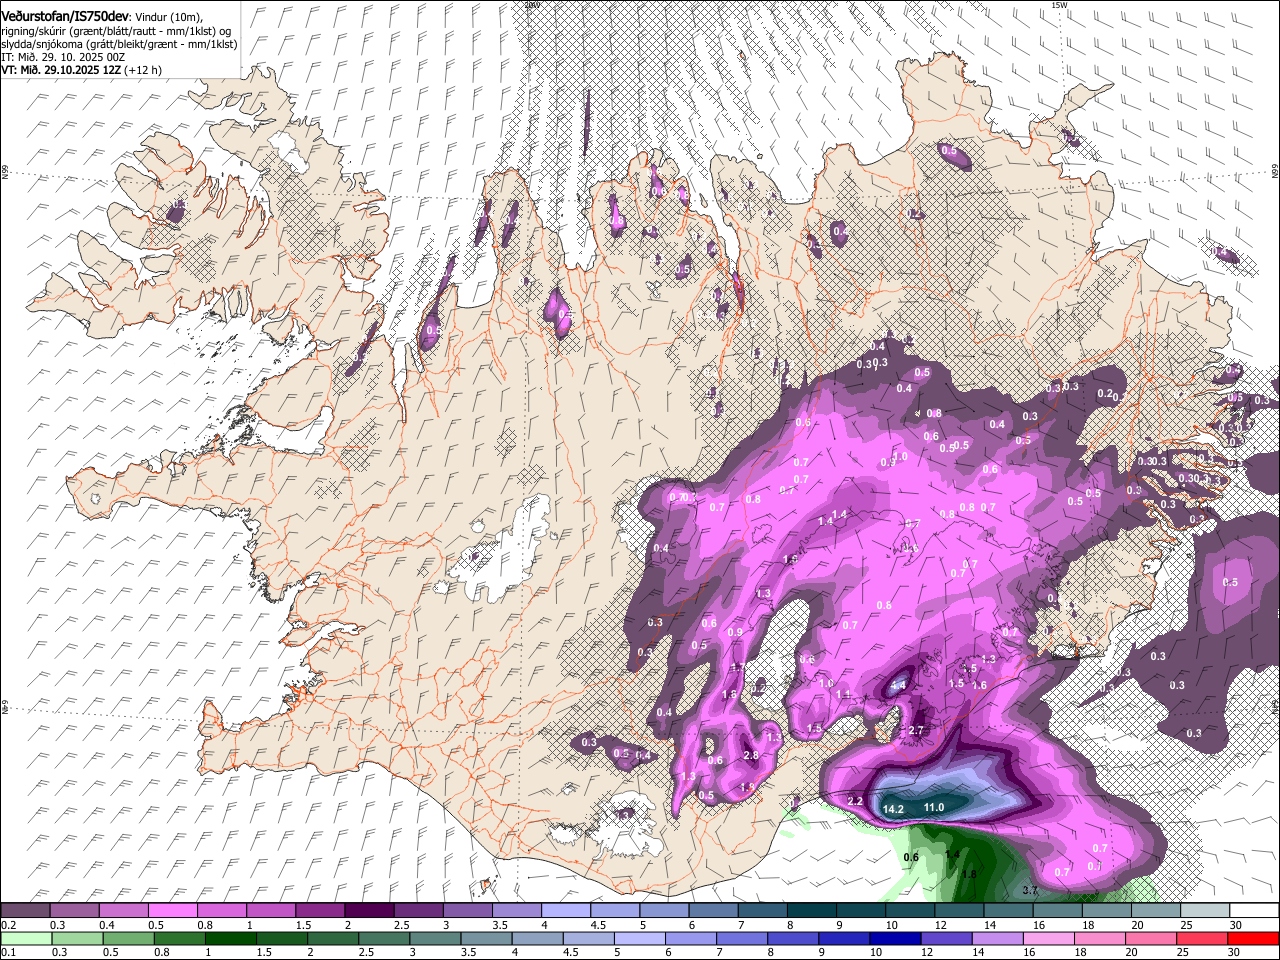Select rain legend swatch between 5 and 6

pos(640,938)
